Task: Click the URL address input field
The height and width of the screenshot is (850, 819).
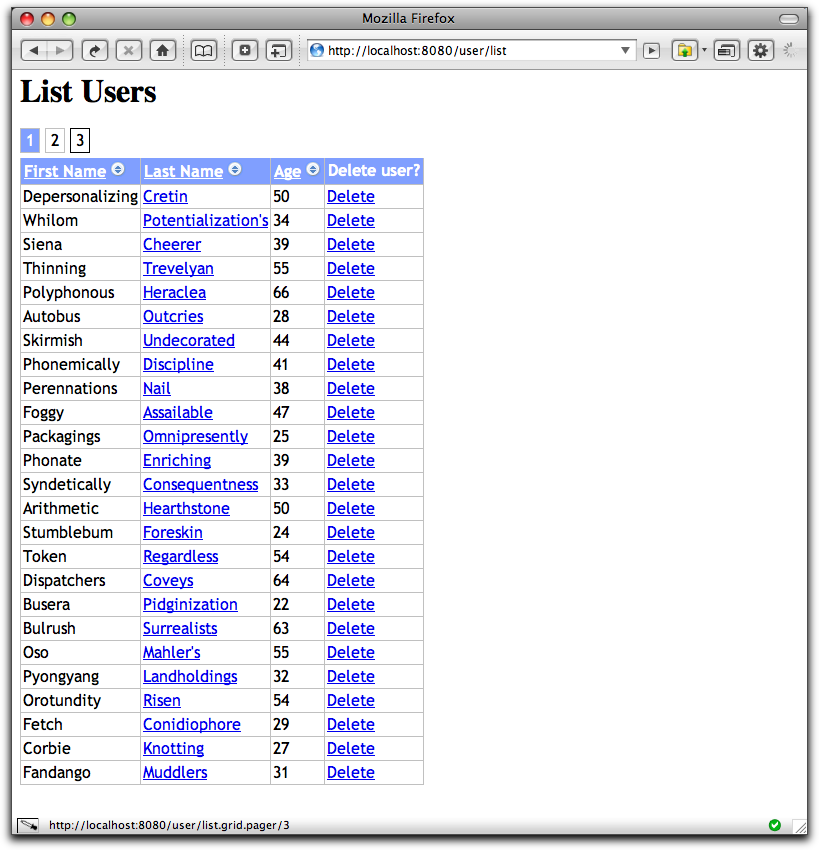Action: pyautogui.click(x=470, y=50)
